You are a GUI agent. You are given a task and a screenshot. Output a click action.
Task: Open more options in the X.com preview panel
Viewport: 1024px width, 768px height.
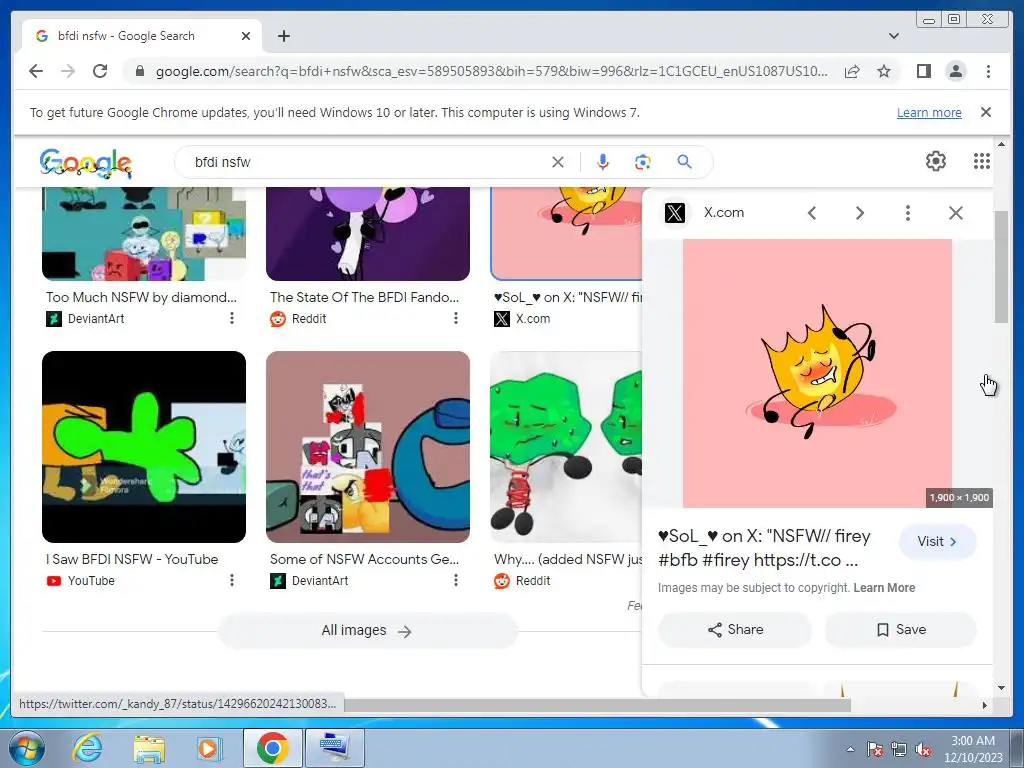[x=908, y=213]
